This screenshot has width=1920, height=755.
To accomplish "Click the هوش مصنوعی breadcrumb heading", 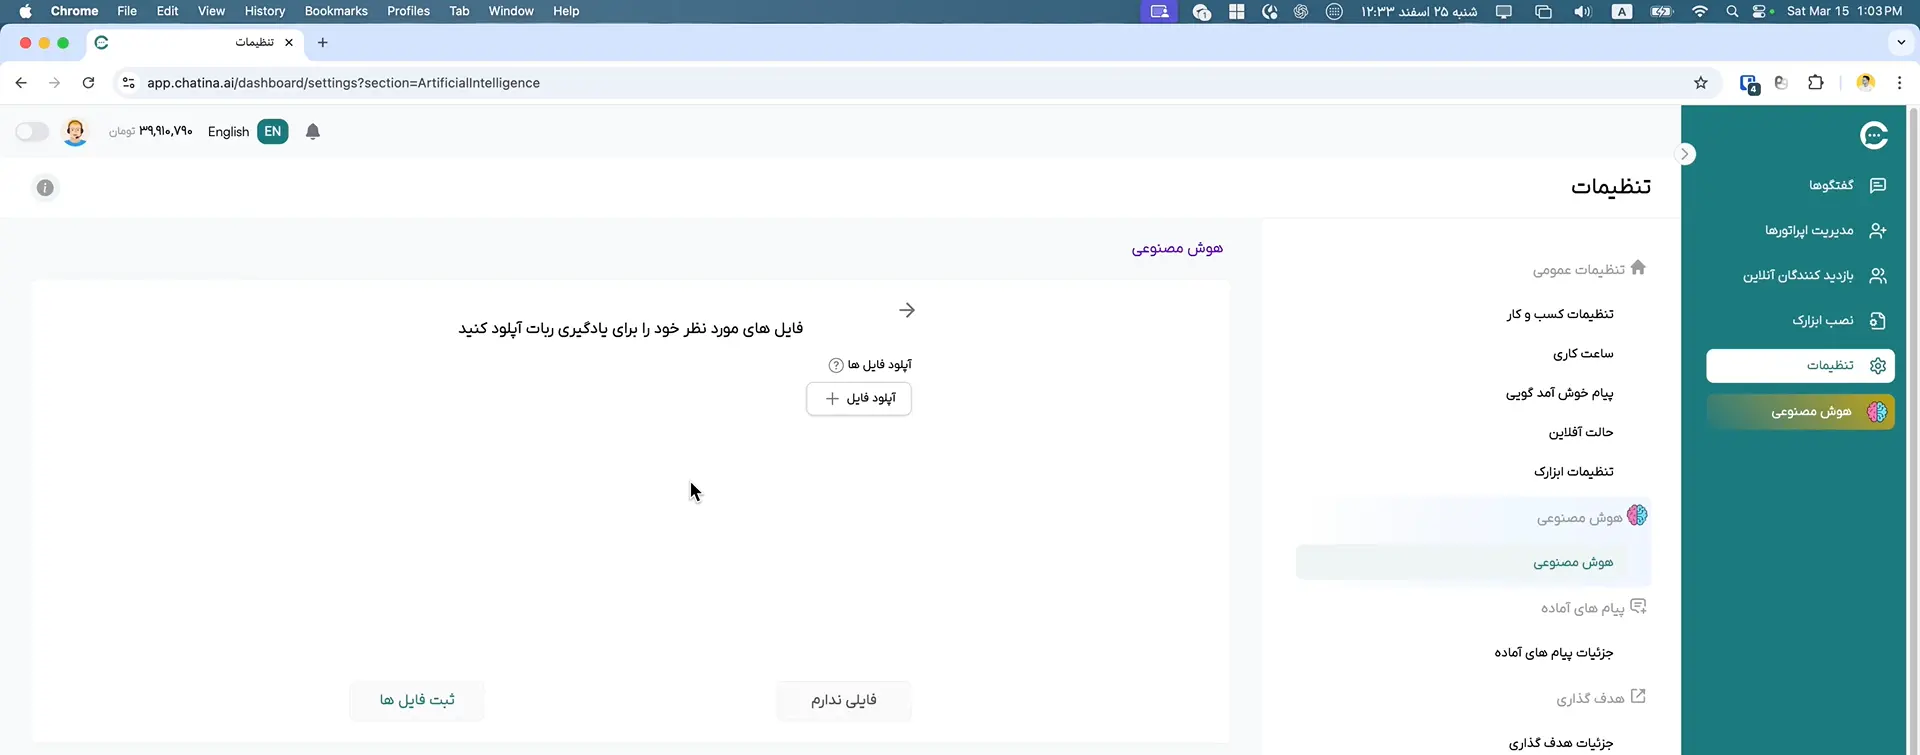I will coord(1177,248).
